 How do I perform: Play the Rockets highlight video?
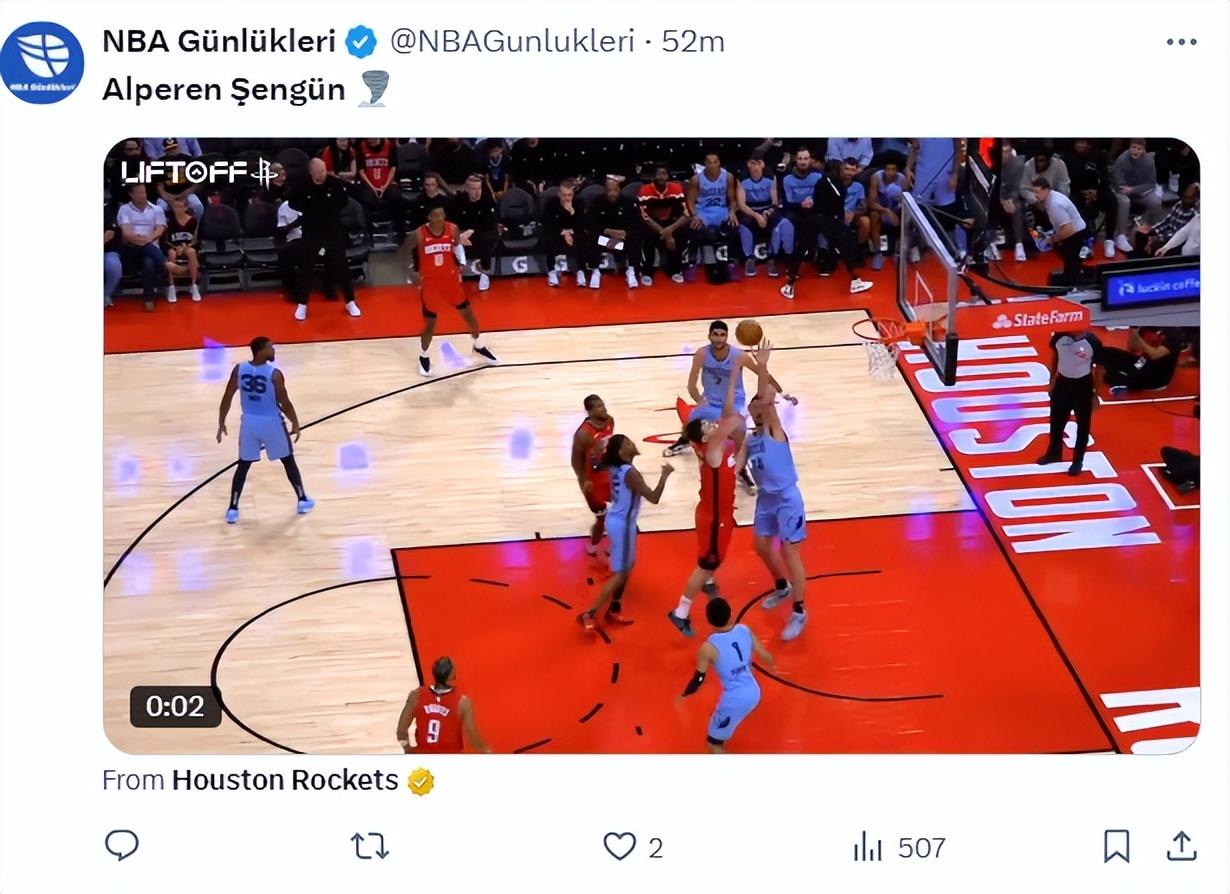pyautogui.click(x=651, y=446)
